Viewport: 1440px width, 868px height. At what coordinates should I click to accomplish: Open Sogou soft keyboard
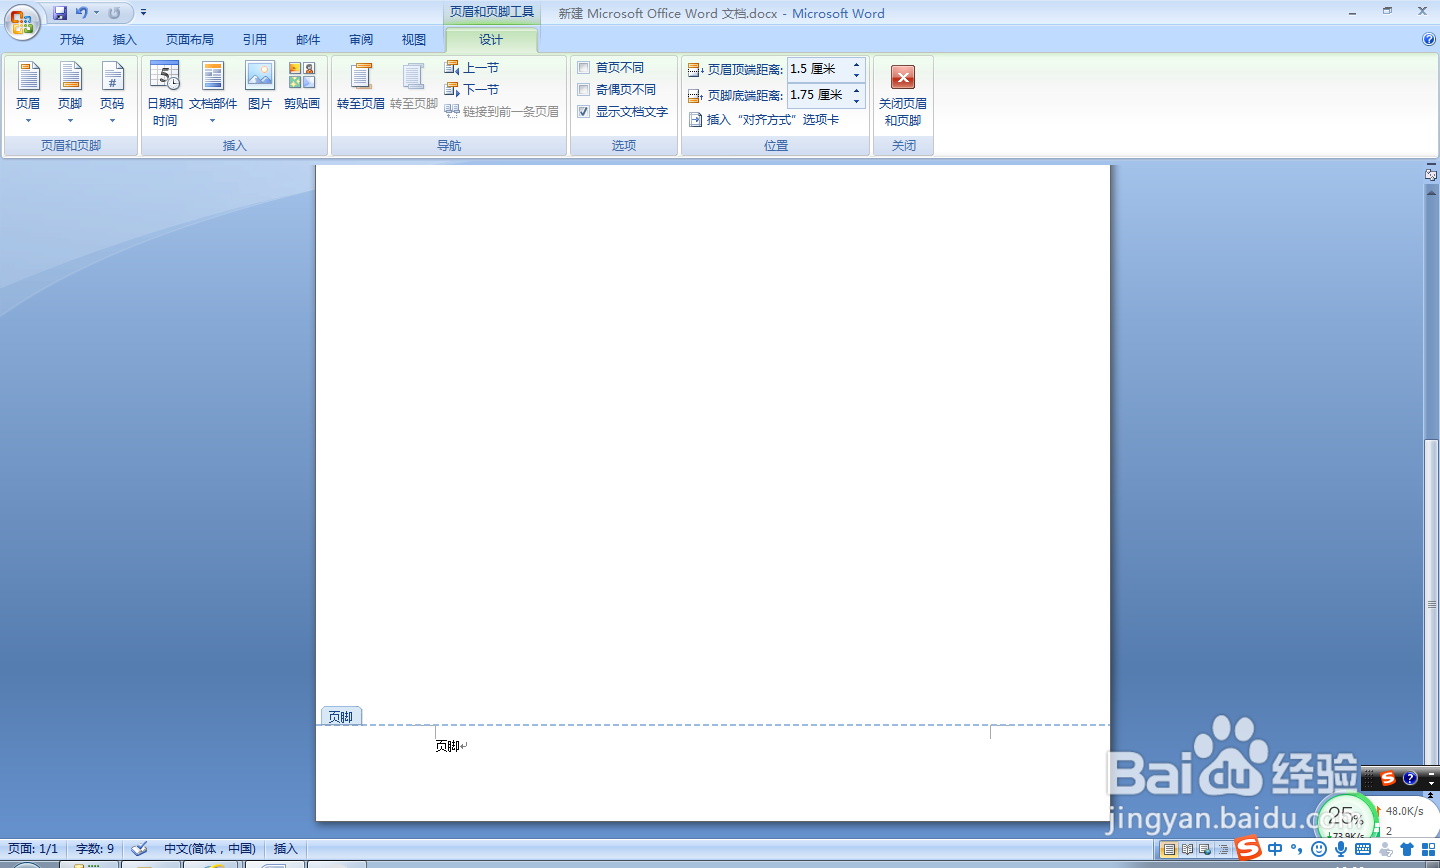click(x=1363, y=849)
